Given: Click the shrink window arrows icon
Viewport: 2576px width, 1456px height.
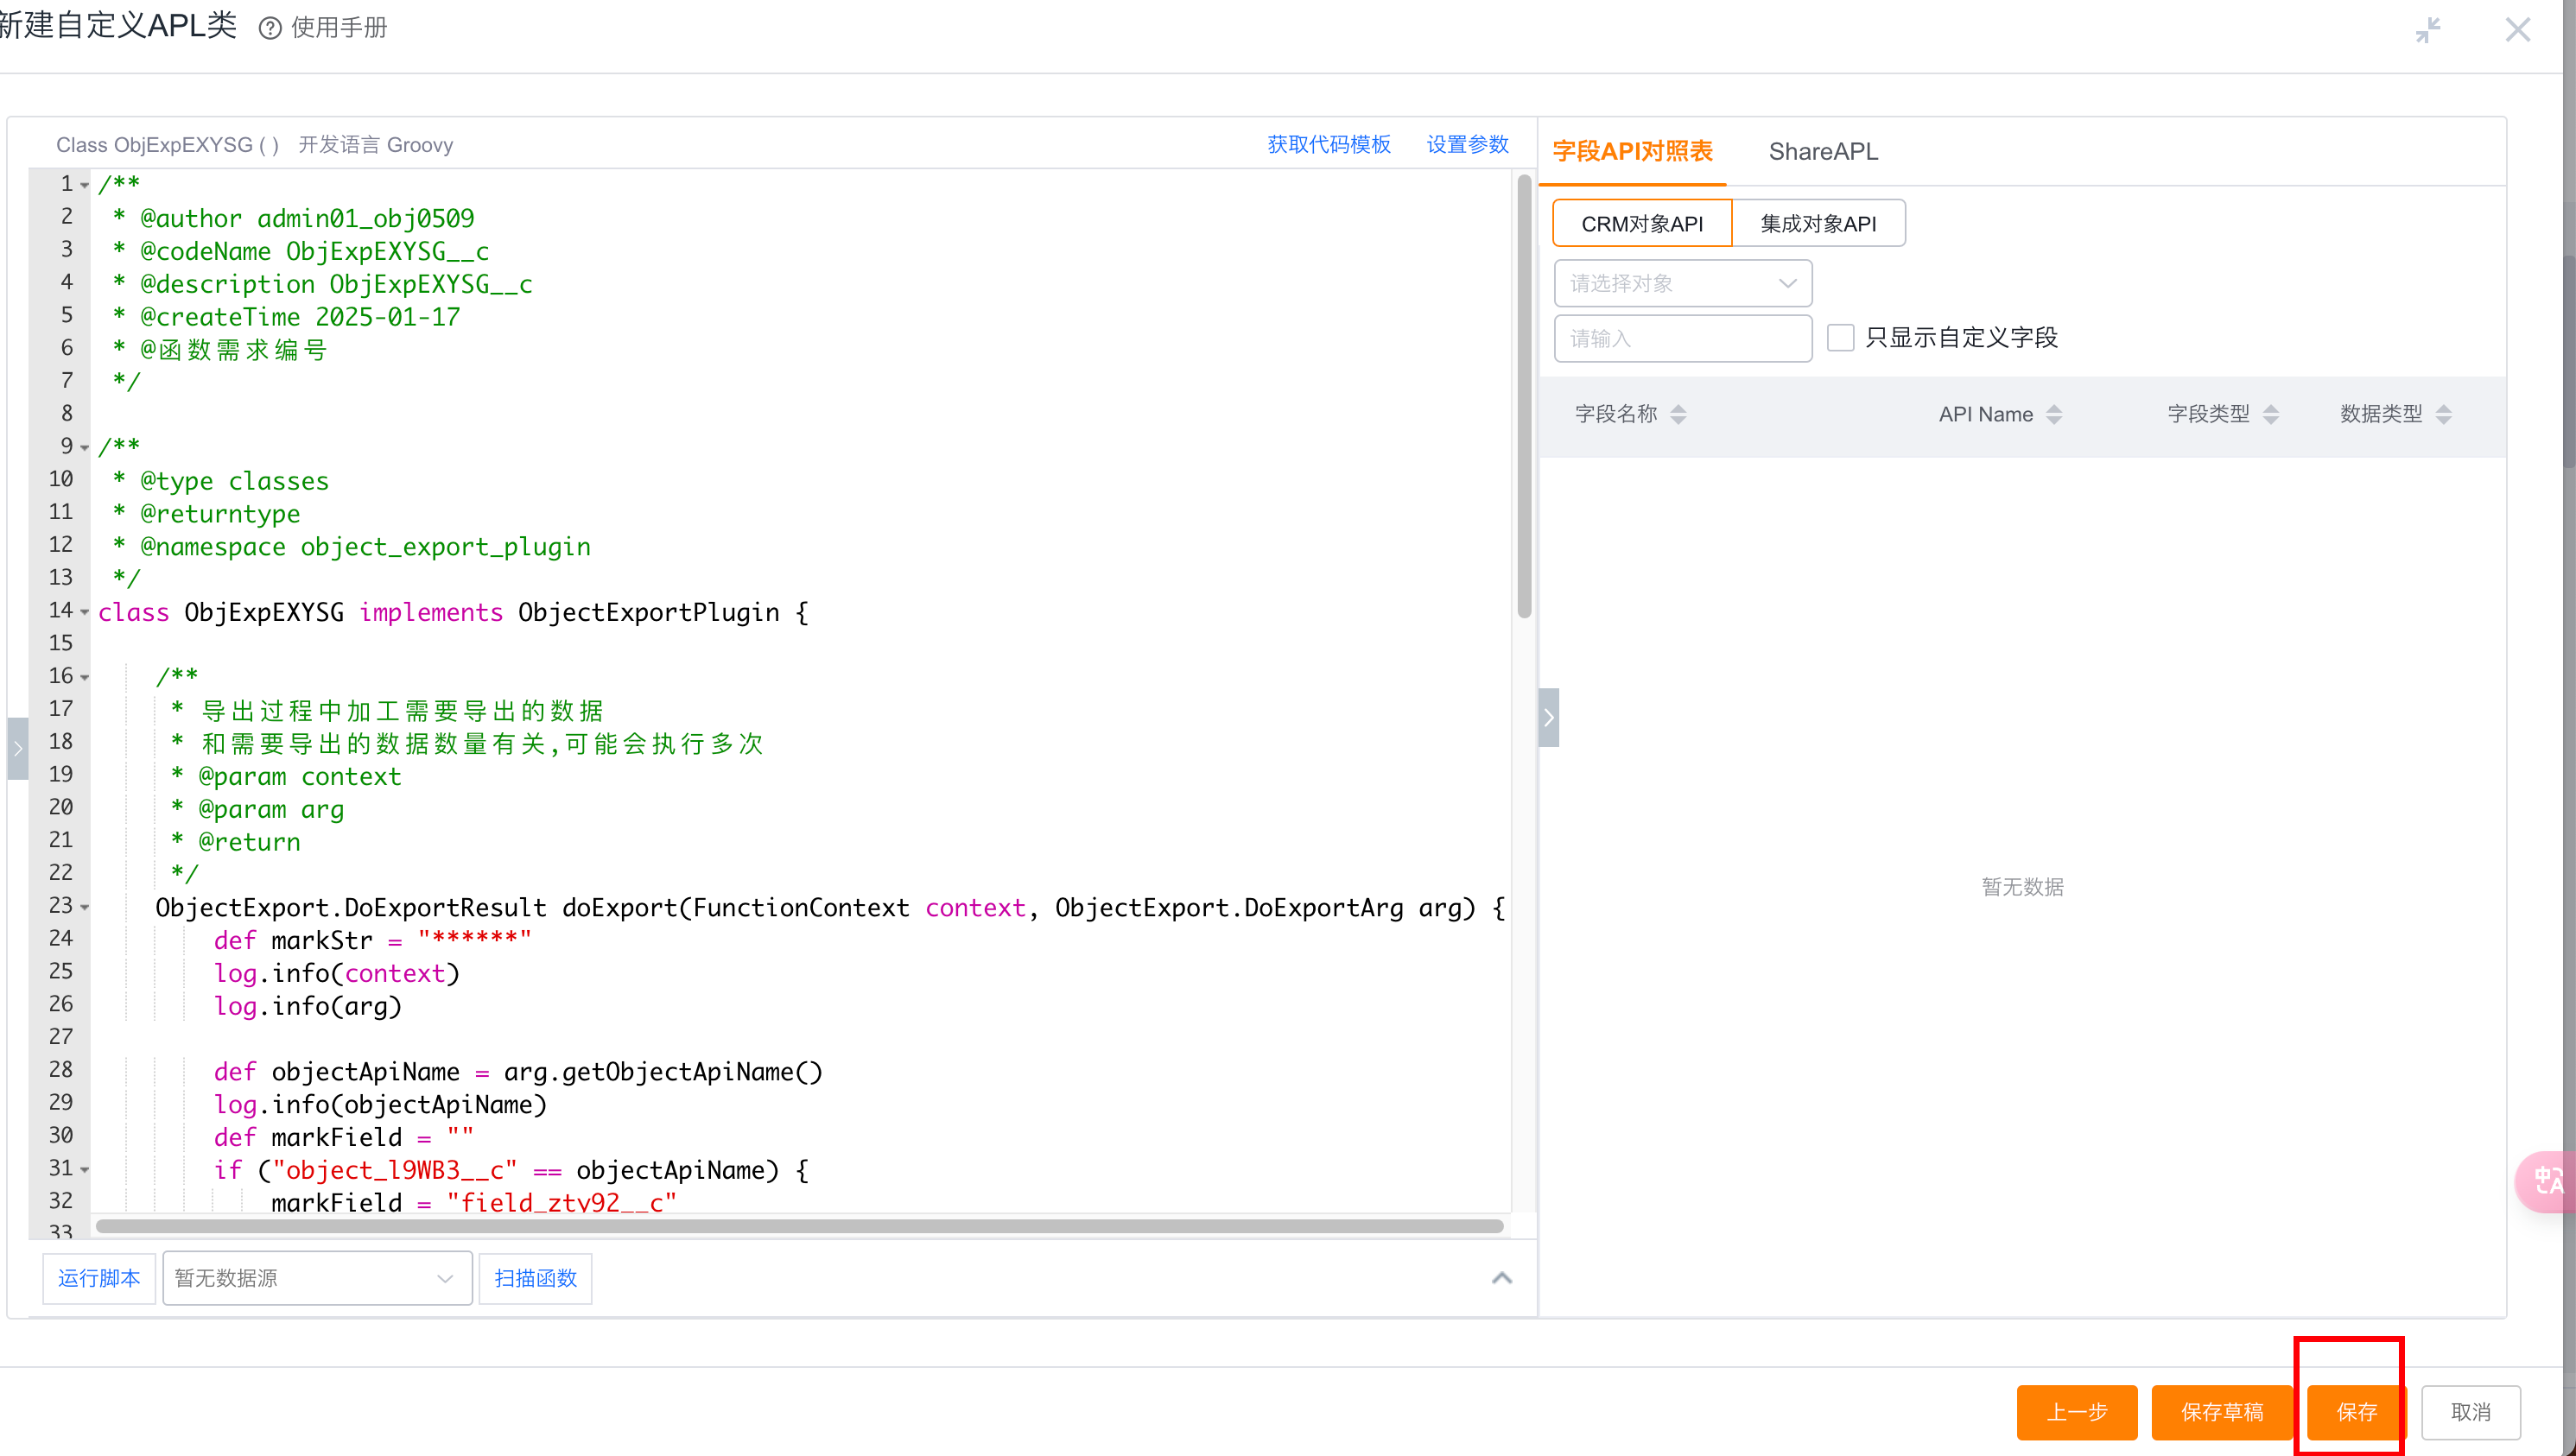Looking at the screenshot, I should click(2427, 30).
